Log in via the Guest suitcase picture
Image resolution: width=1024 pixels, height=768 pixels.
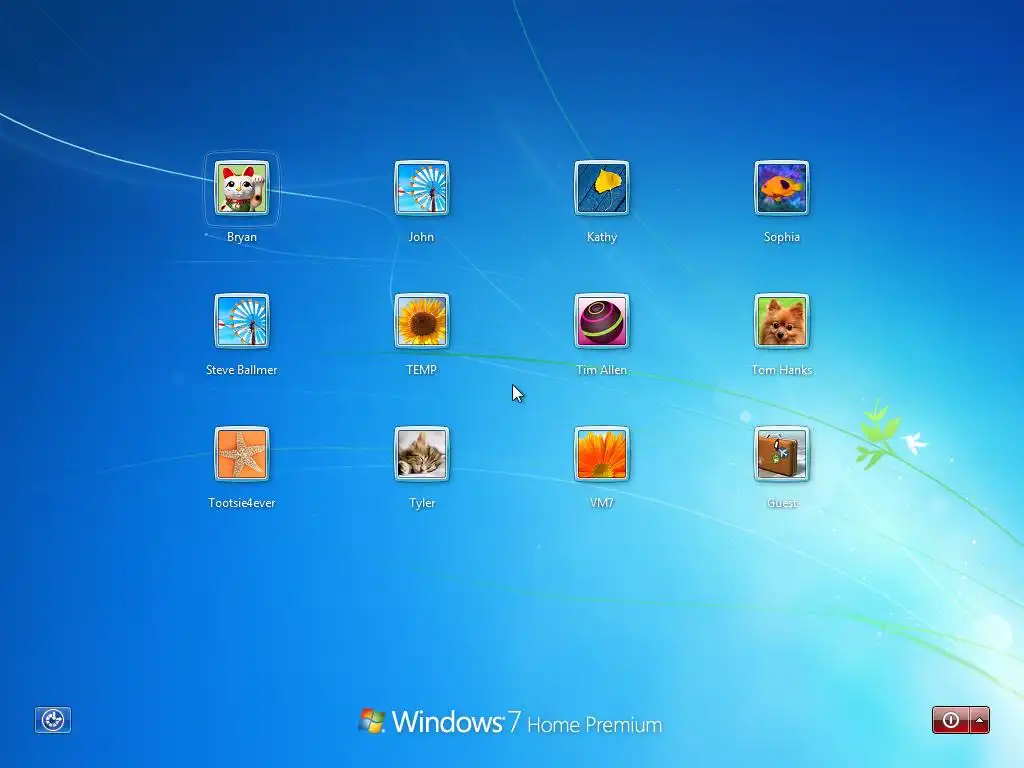click(782, 454)
